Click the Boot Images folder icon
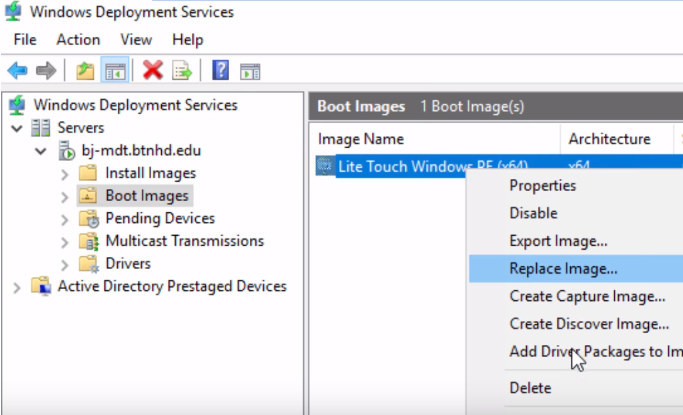 click(x=88, y=196)
